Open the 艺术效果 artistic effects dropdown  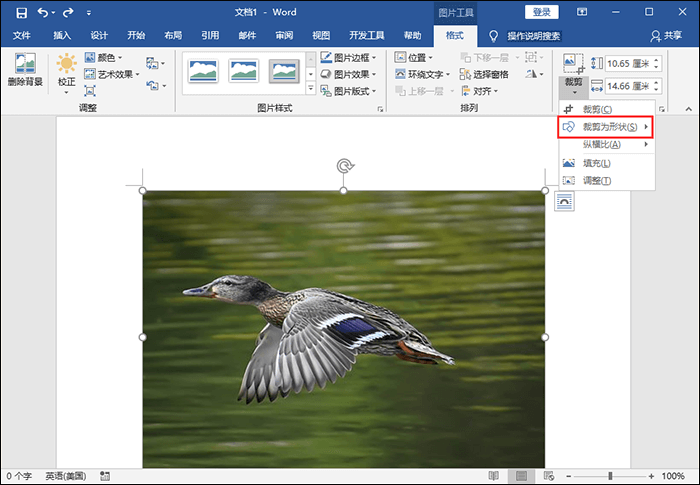112,74
